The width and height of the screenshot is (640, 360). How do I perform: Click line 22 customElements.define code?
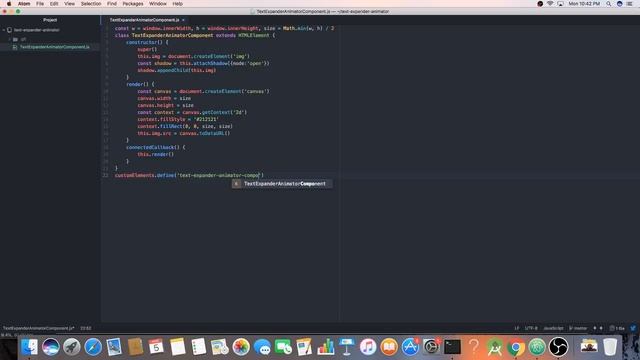189,175
